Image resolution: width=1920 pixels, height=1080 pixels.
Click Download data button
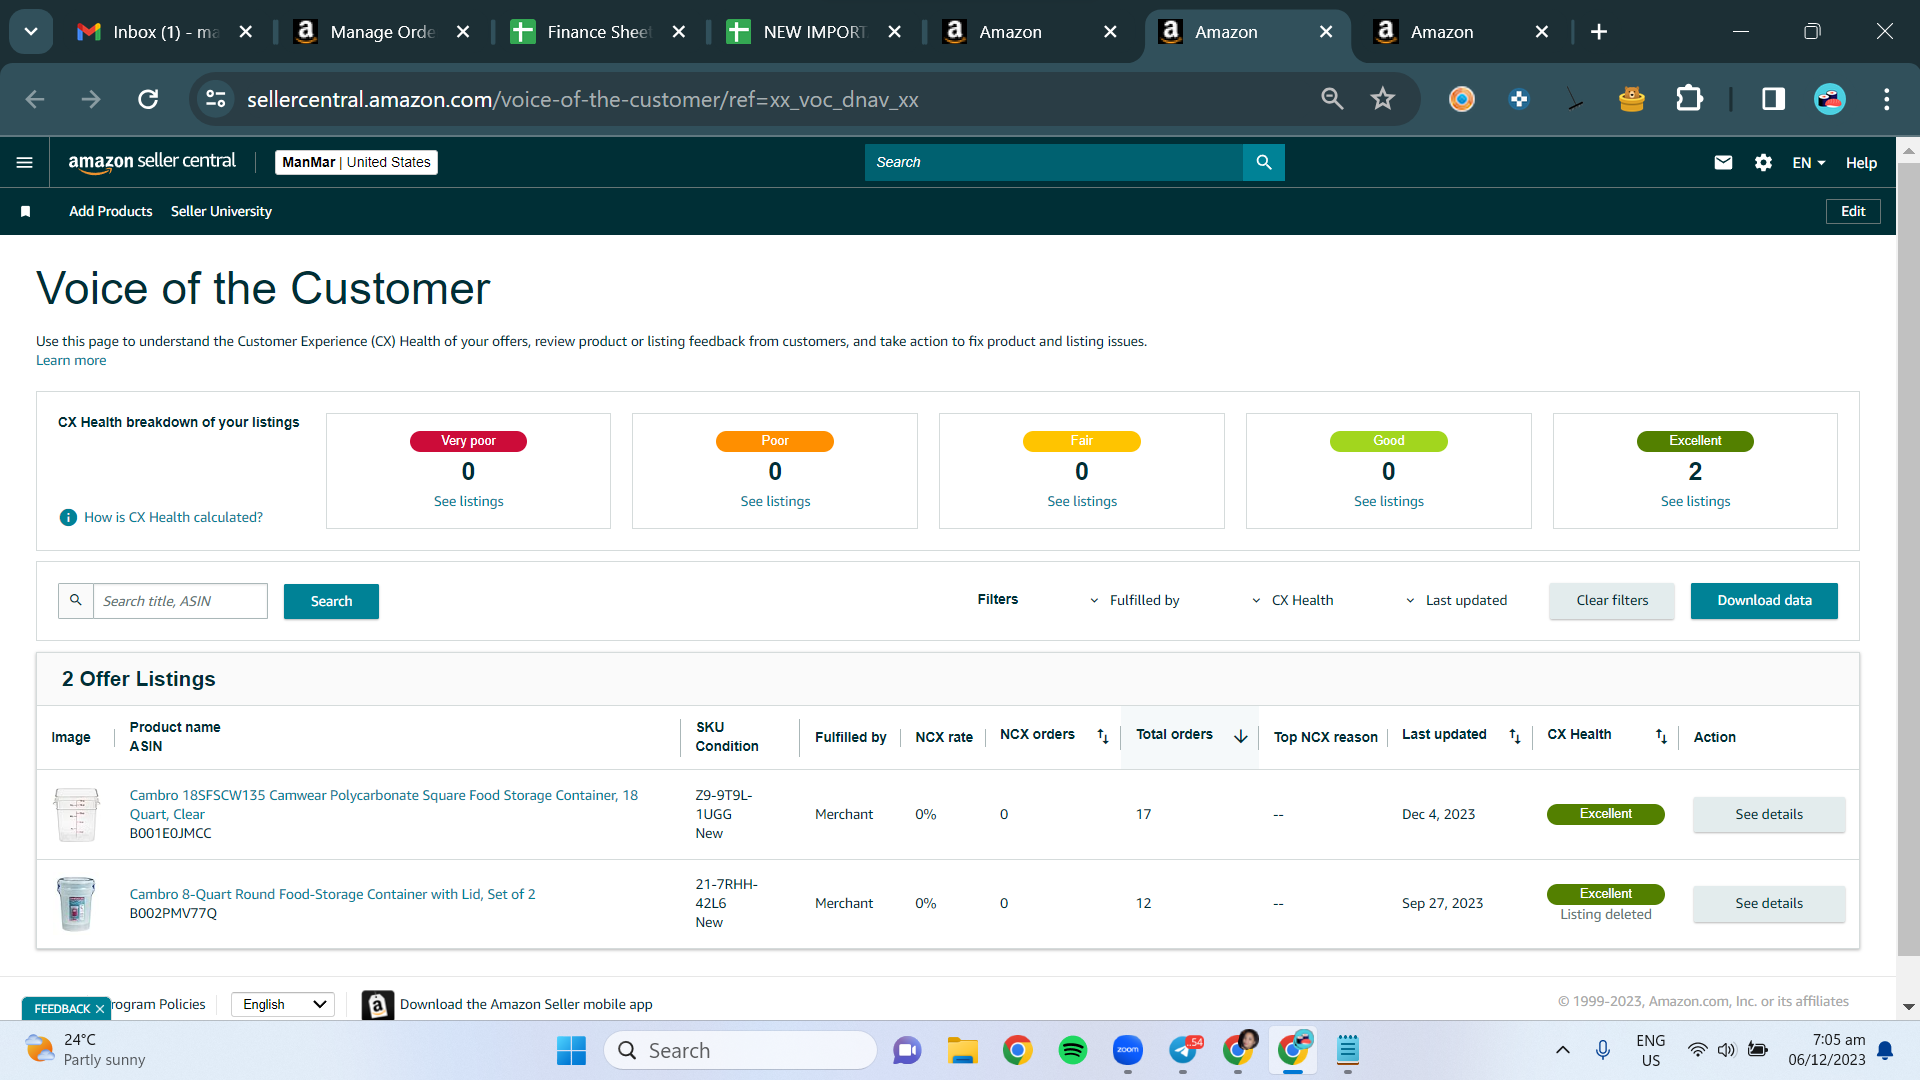pos(1764,600)
